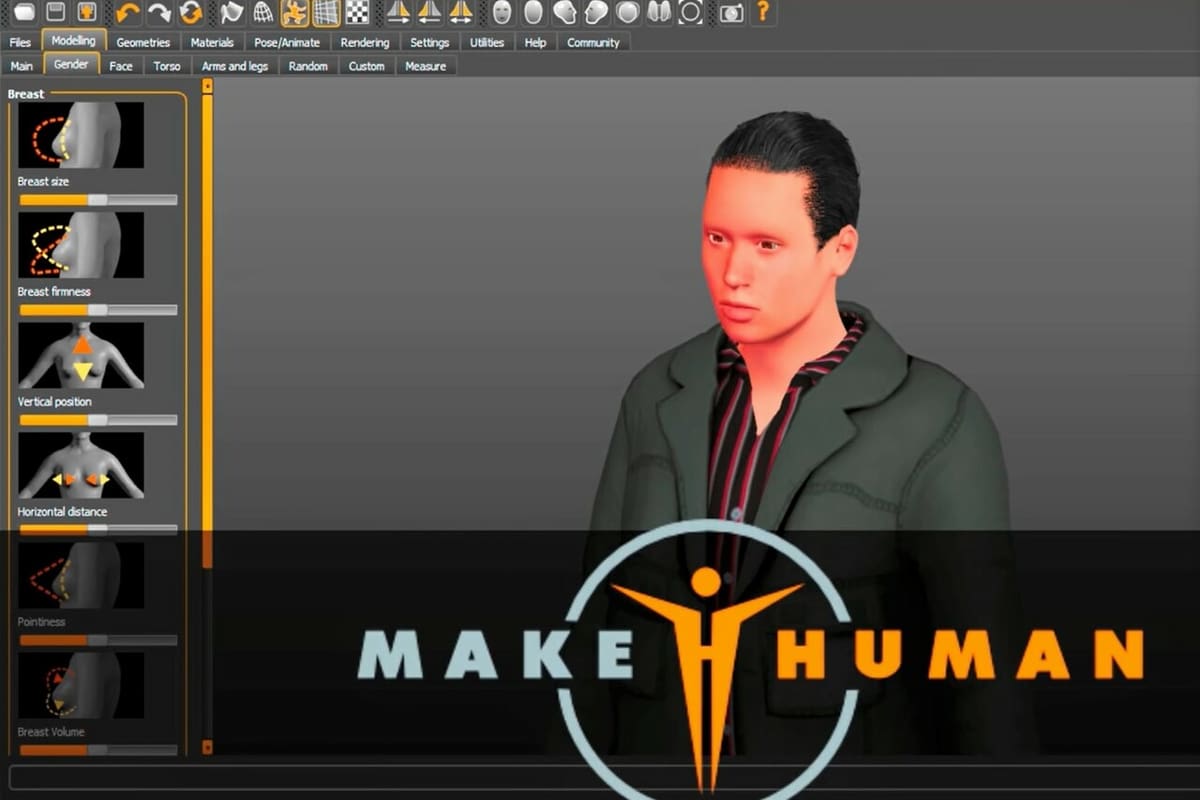Open the Random sub-tab
Viewport: 1200px width, 800px height.
308,66
